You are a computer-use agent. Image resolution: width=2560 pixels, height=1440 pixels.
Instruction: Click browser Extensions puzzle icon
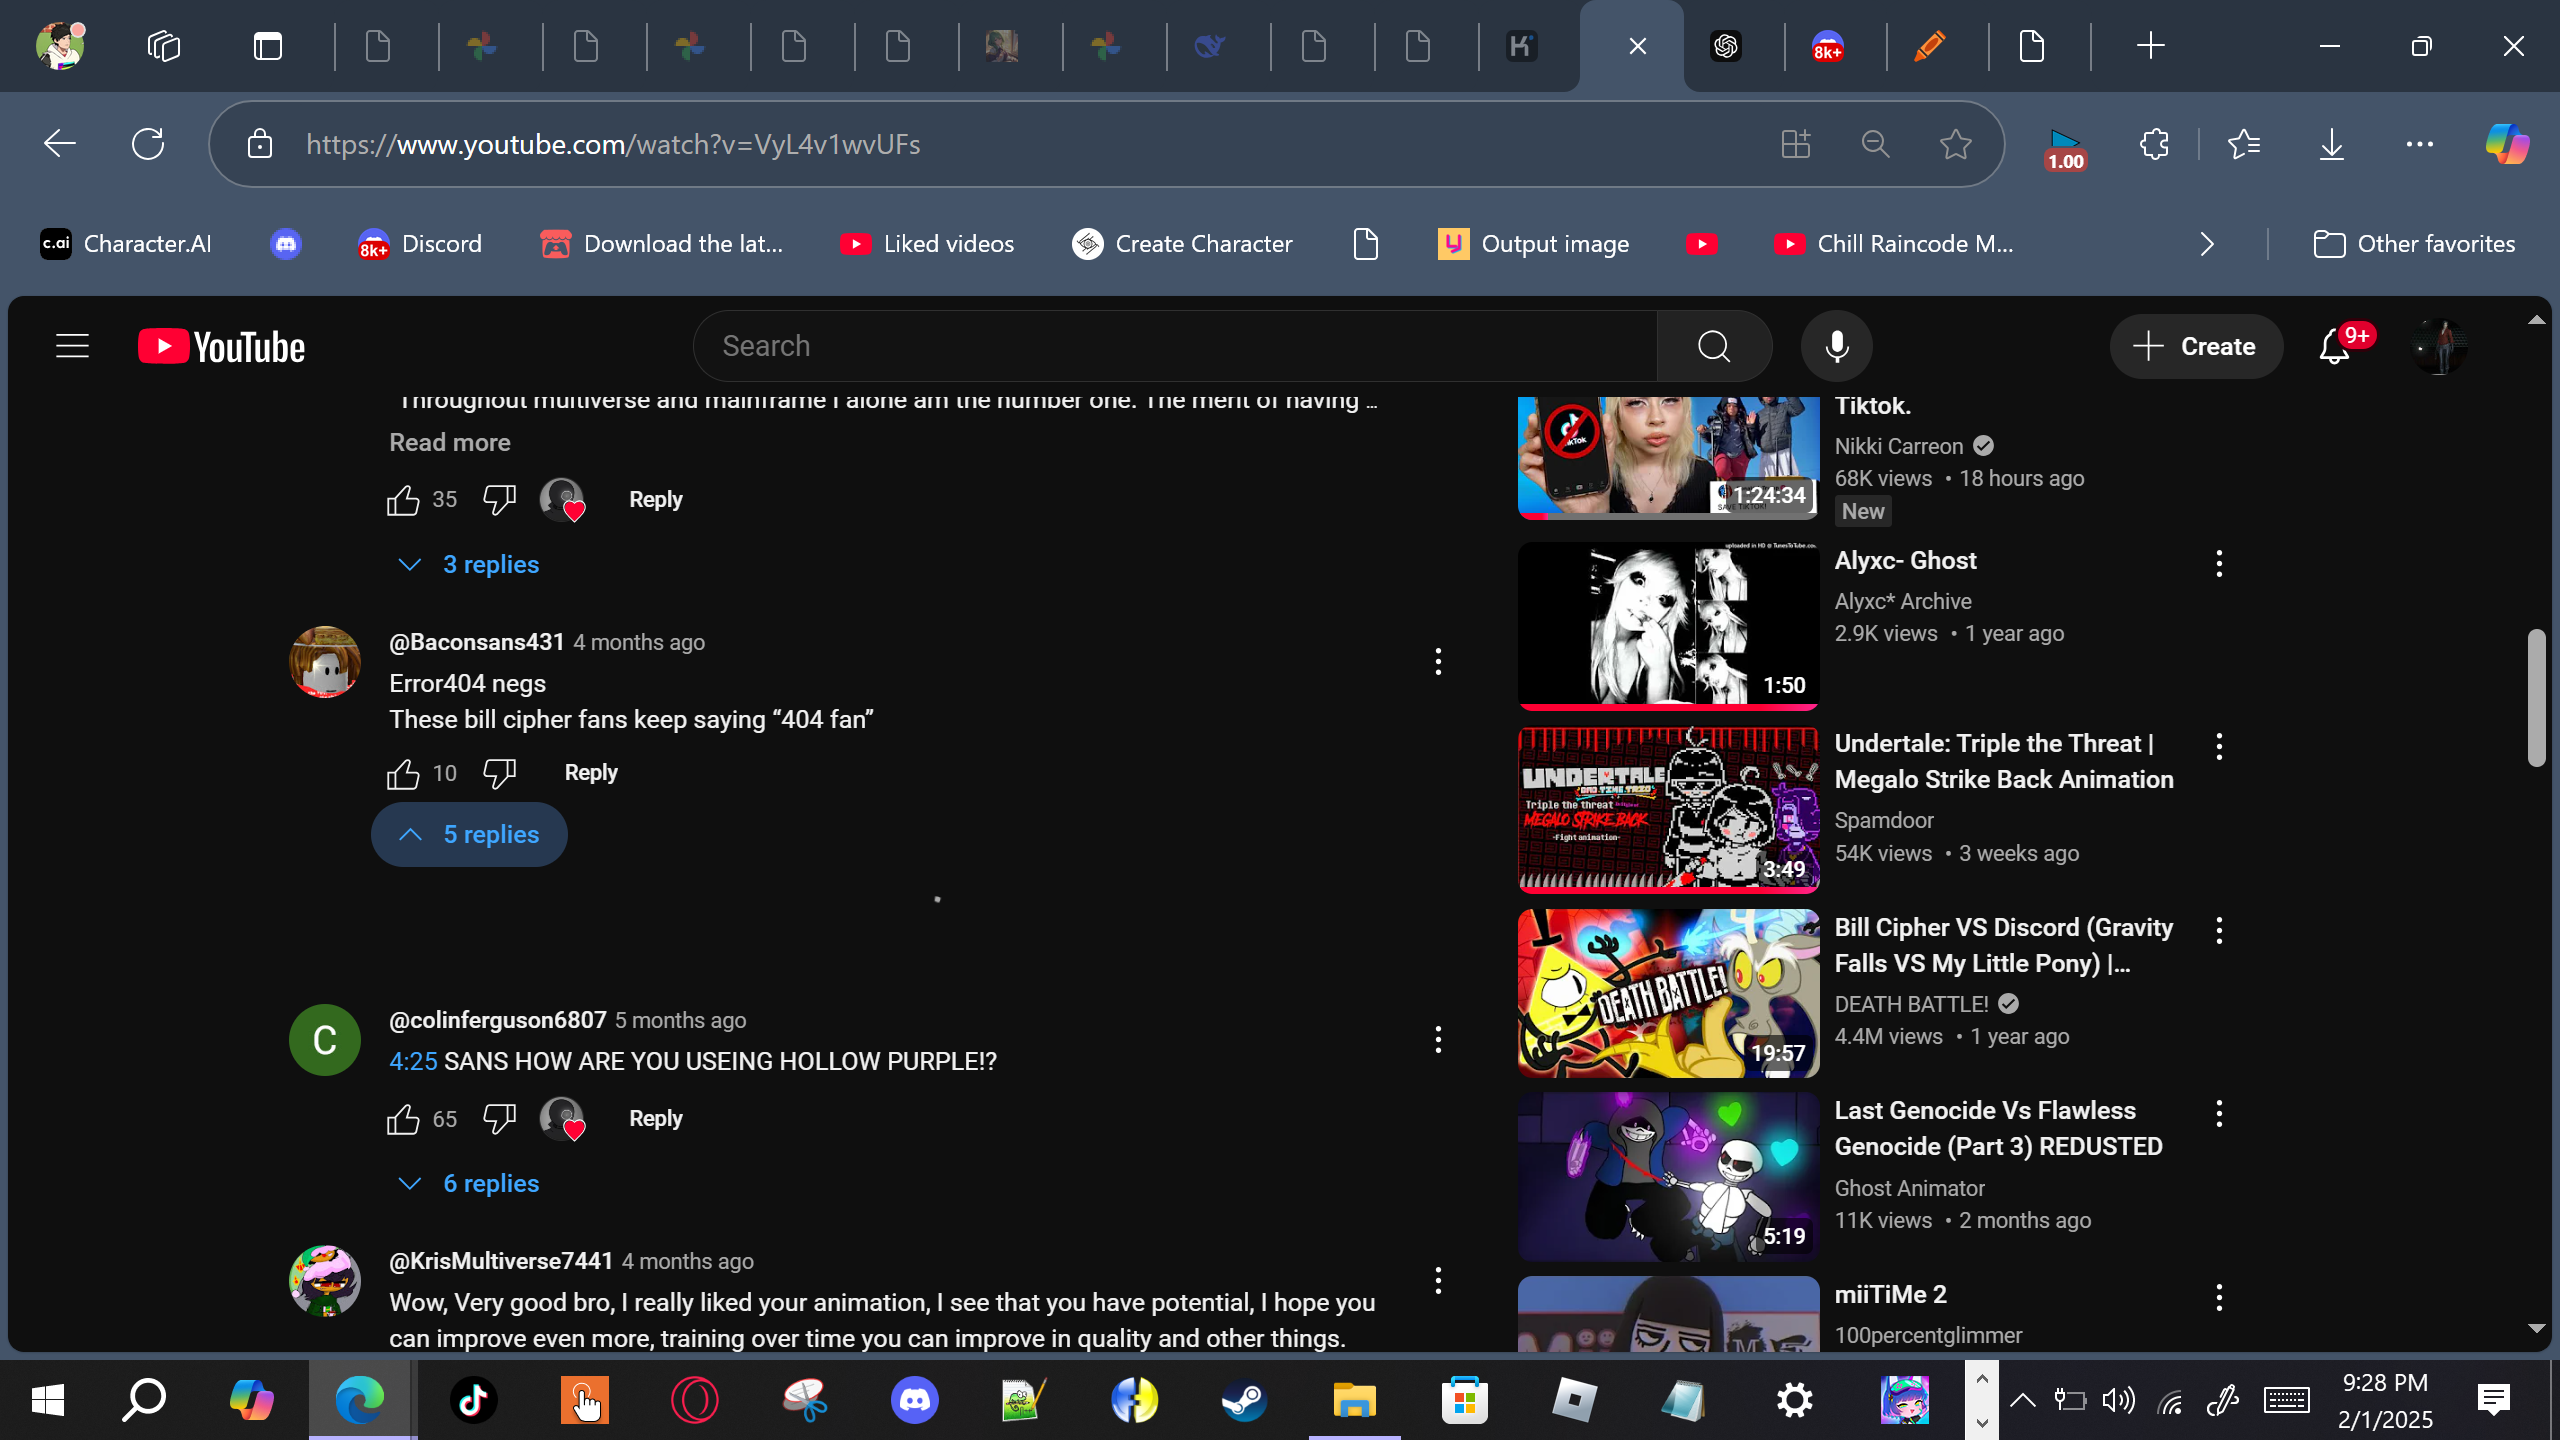coord(2154,144)
